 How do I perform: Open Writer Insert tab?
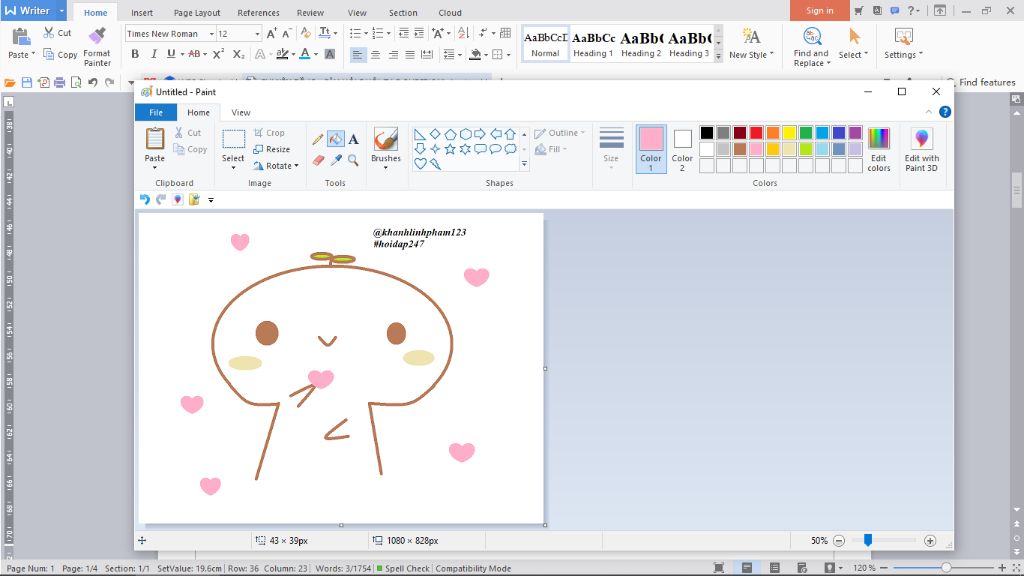tap(142, 12)
